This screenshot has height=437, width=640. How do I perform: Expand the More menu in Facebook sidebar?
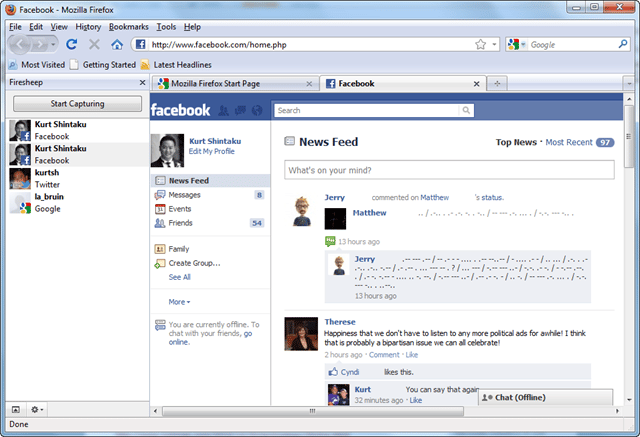click(x=179, y=302)
